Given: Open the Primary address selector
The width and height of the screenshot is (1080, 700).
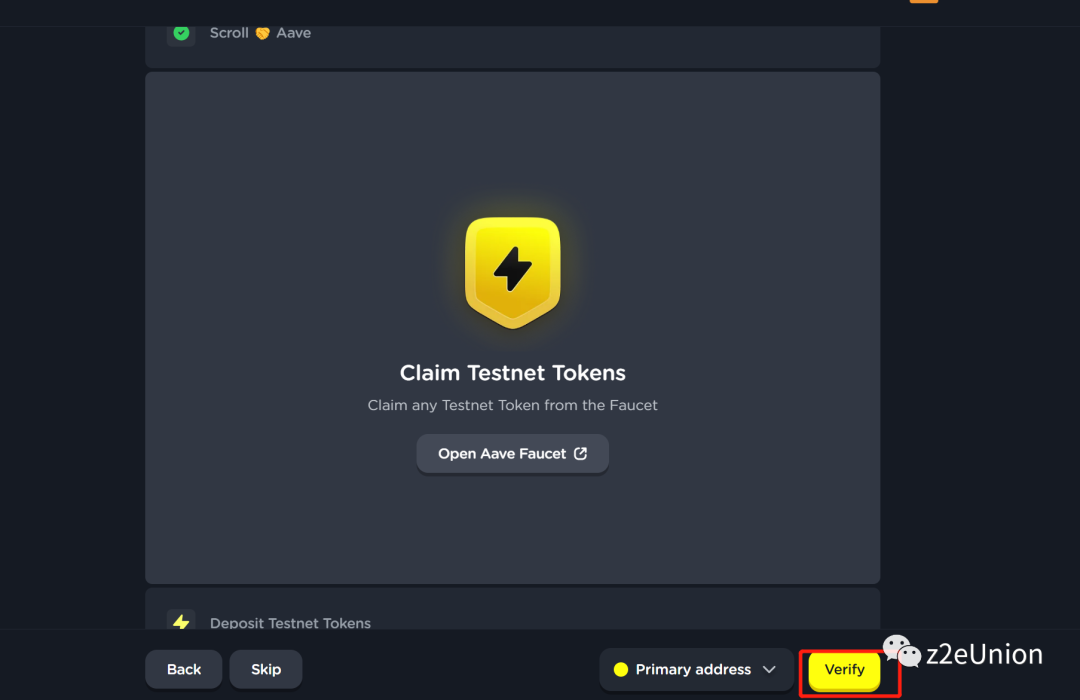Looking at the screenshot, I should point(696,669).
